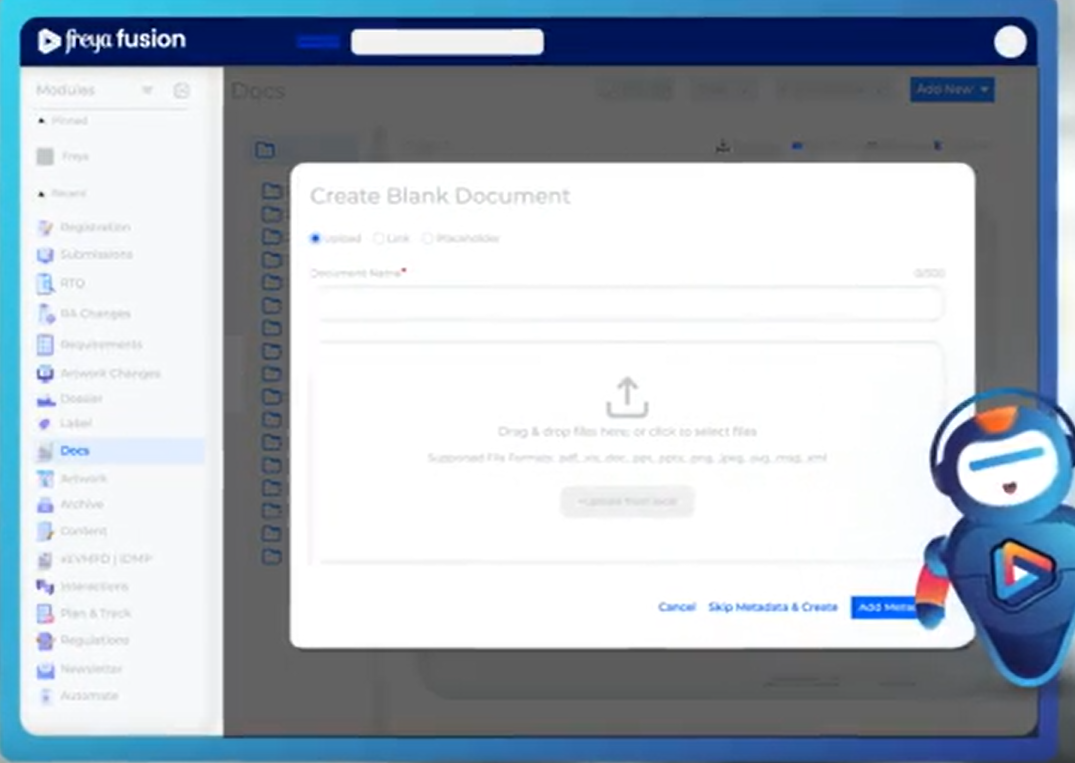The width and height of the screenshot is (1075, 763).
Task: Open the Modules filter dropdown arrow
Action: click(147, 90)
